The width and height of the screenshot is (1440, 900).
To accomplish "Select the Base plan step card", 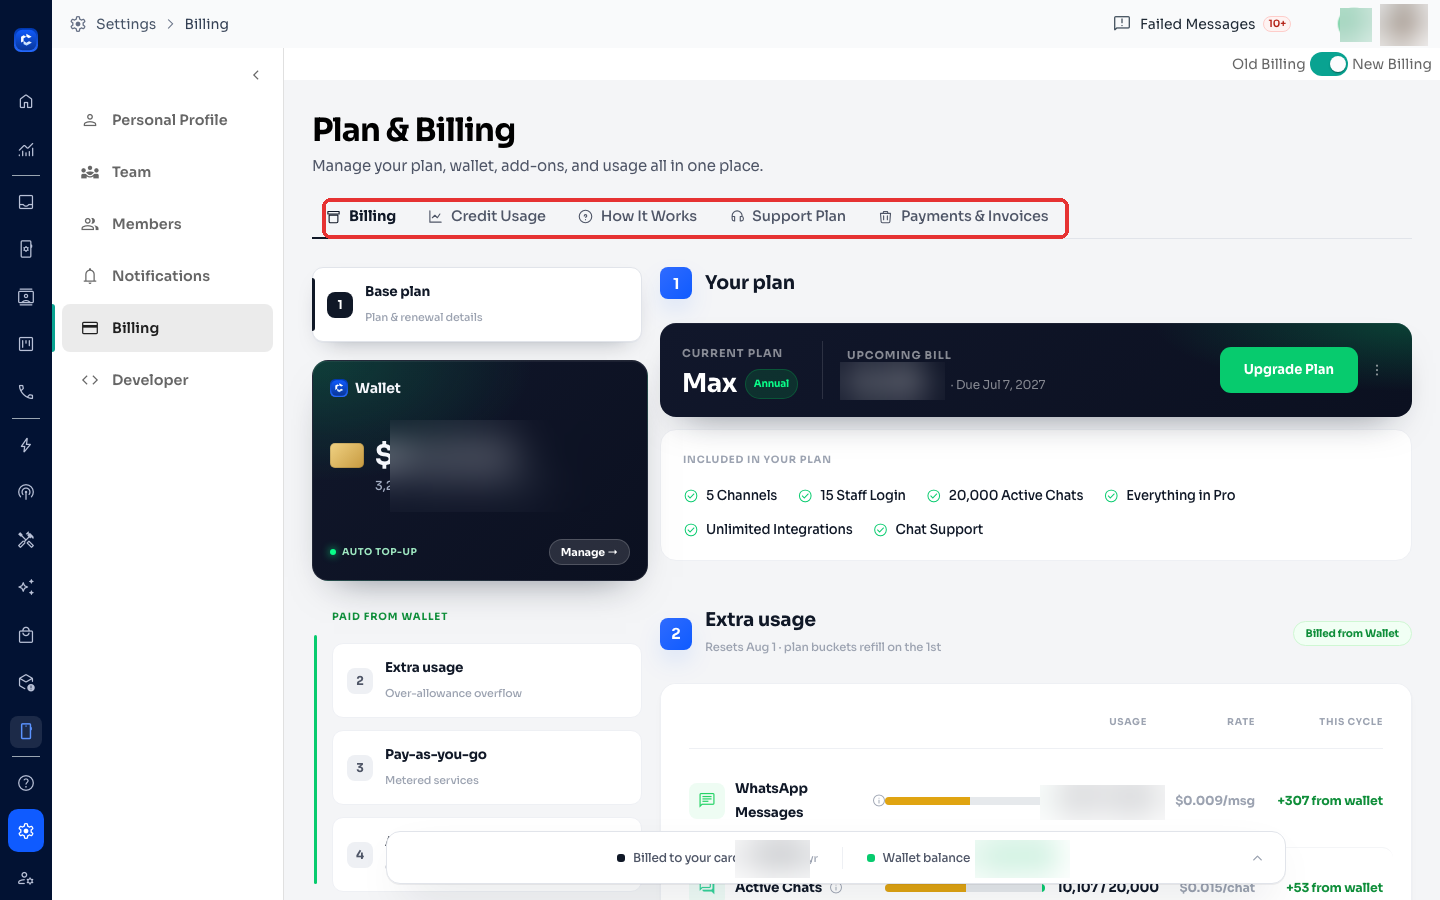I will tap(477, 304).
